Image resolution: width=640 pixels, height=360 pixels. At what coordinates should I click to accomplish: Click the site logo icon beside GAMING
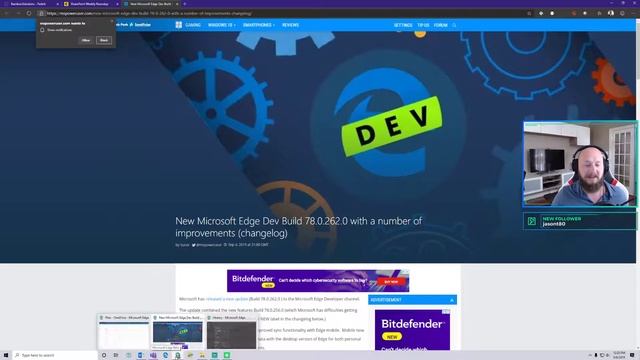179,25
